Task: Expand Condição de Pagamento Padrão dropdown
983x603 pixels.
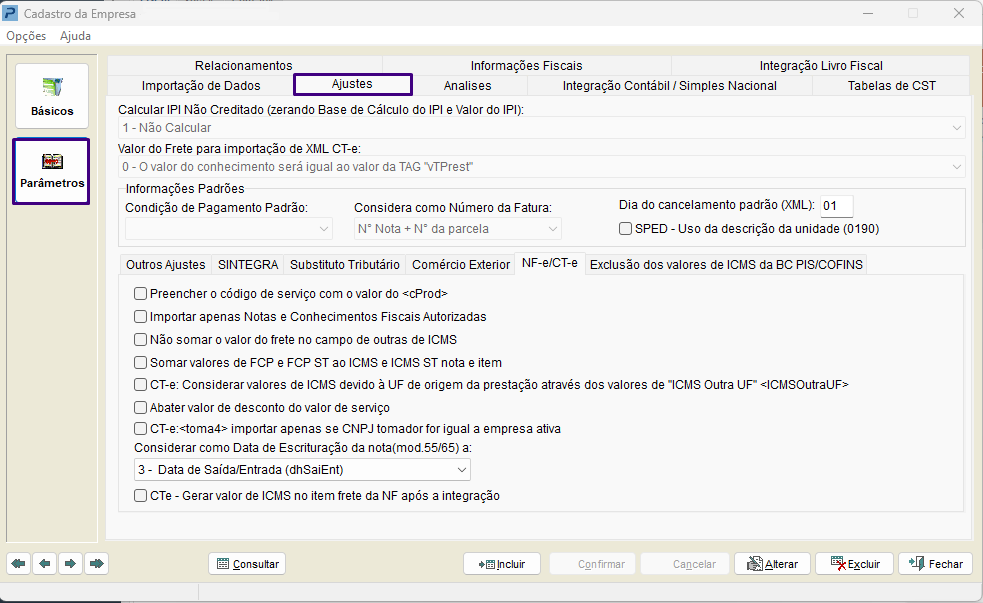Action: click(x=228, y=229)
